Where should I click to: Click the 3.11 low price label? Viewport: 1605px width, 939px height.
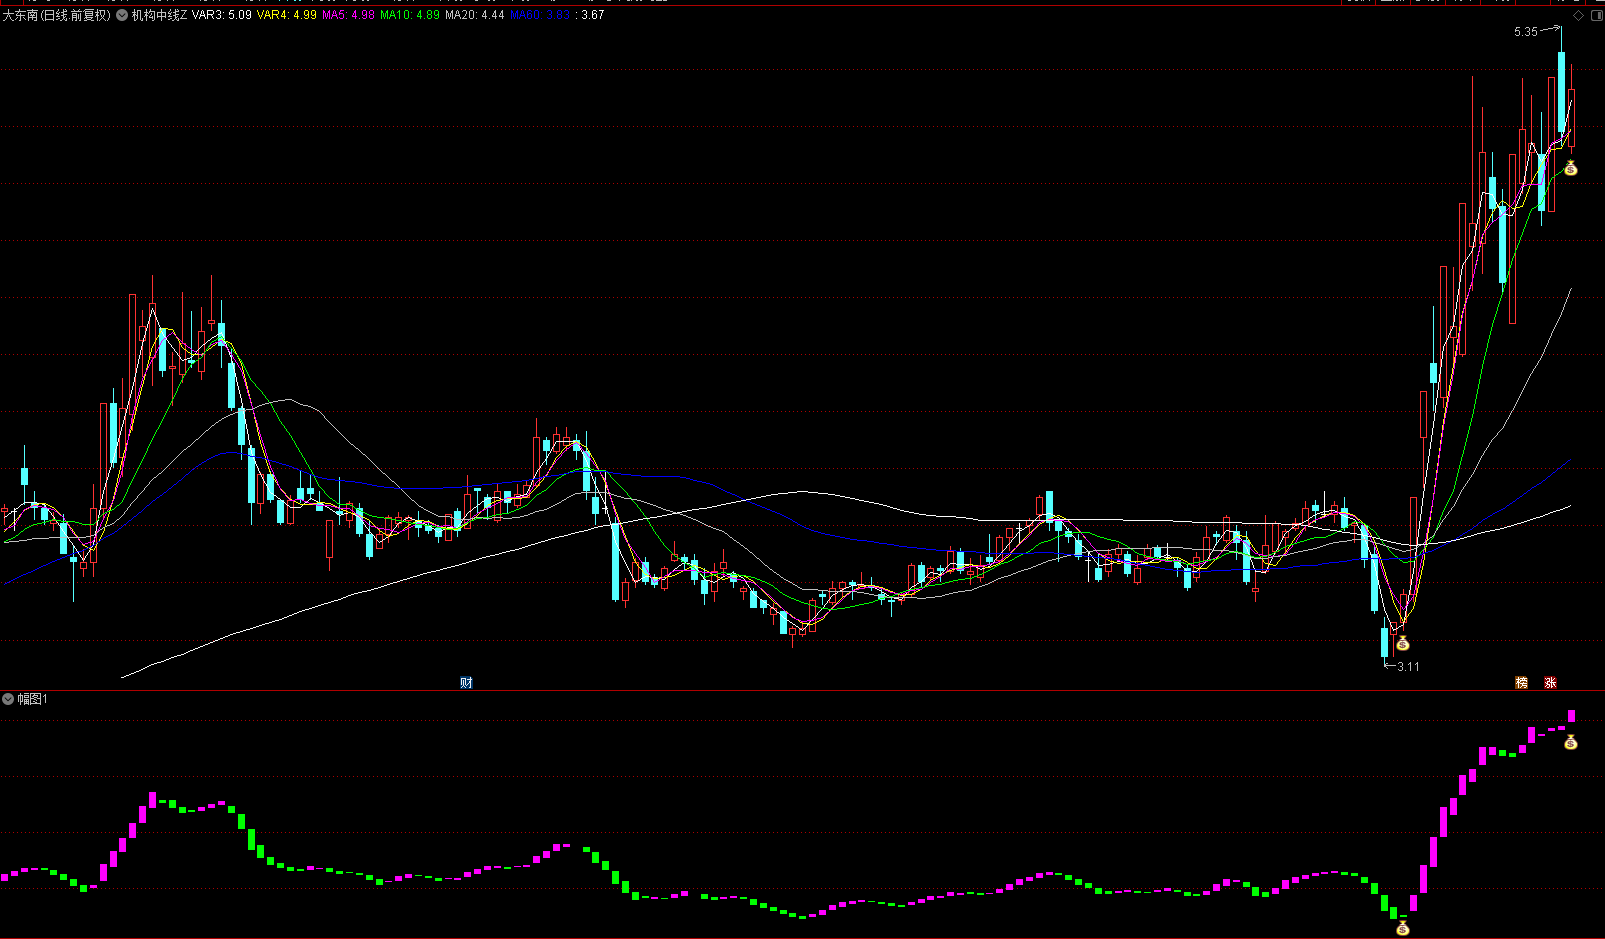1408,667
